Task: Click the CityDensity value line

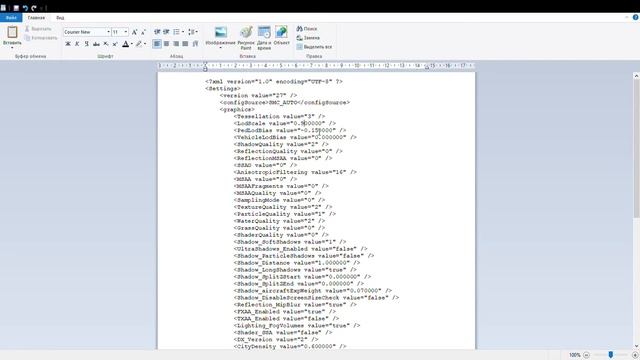Action: coord(290,347)
